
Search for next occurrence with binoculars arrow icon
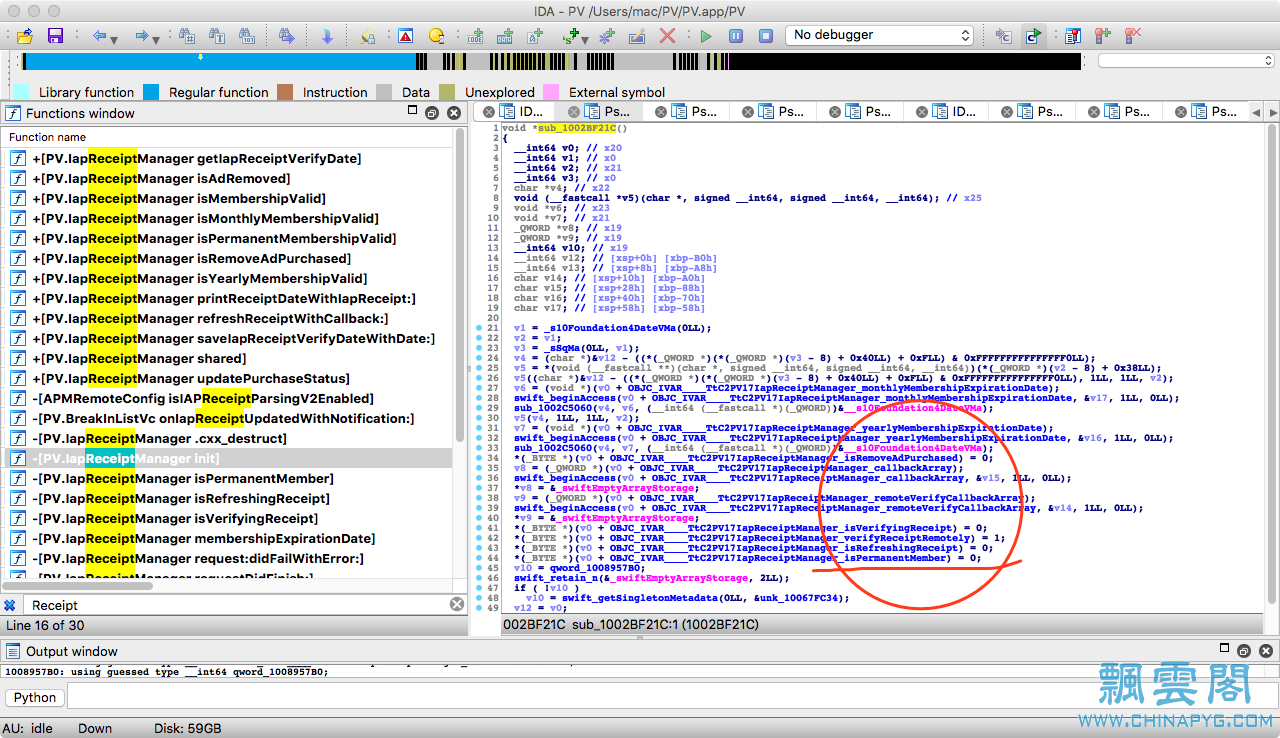click(x=287, y=36)
